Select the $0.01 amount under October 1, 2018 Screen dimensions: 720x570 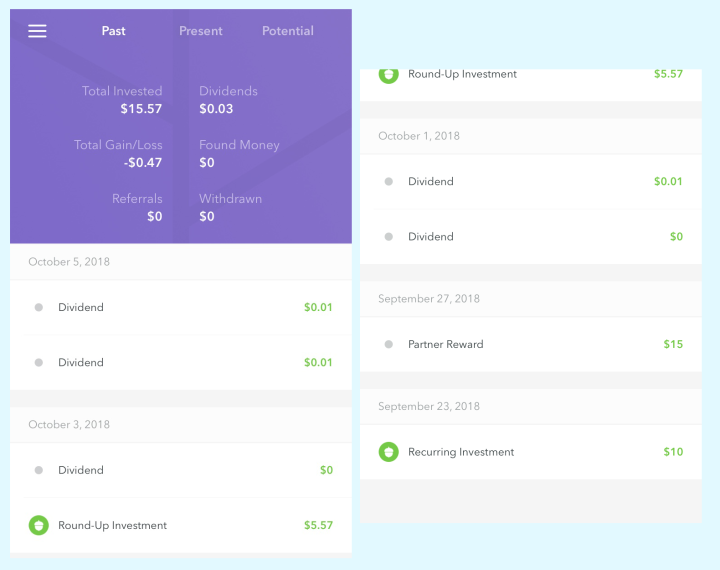point(668,181)
